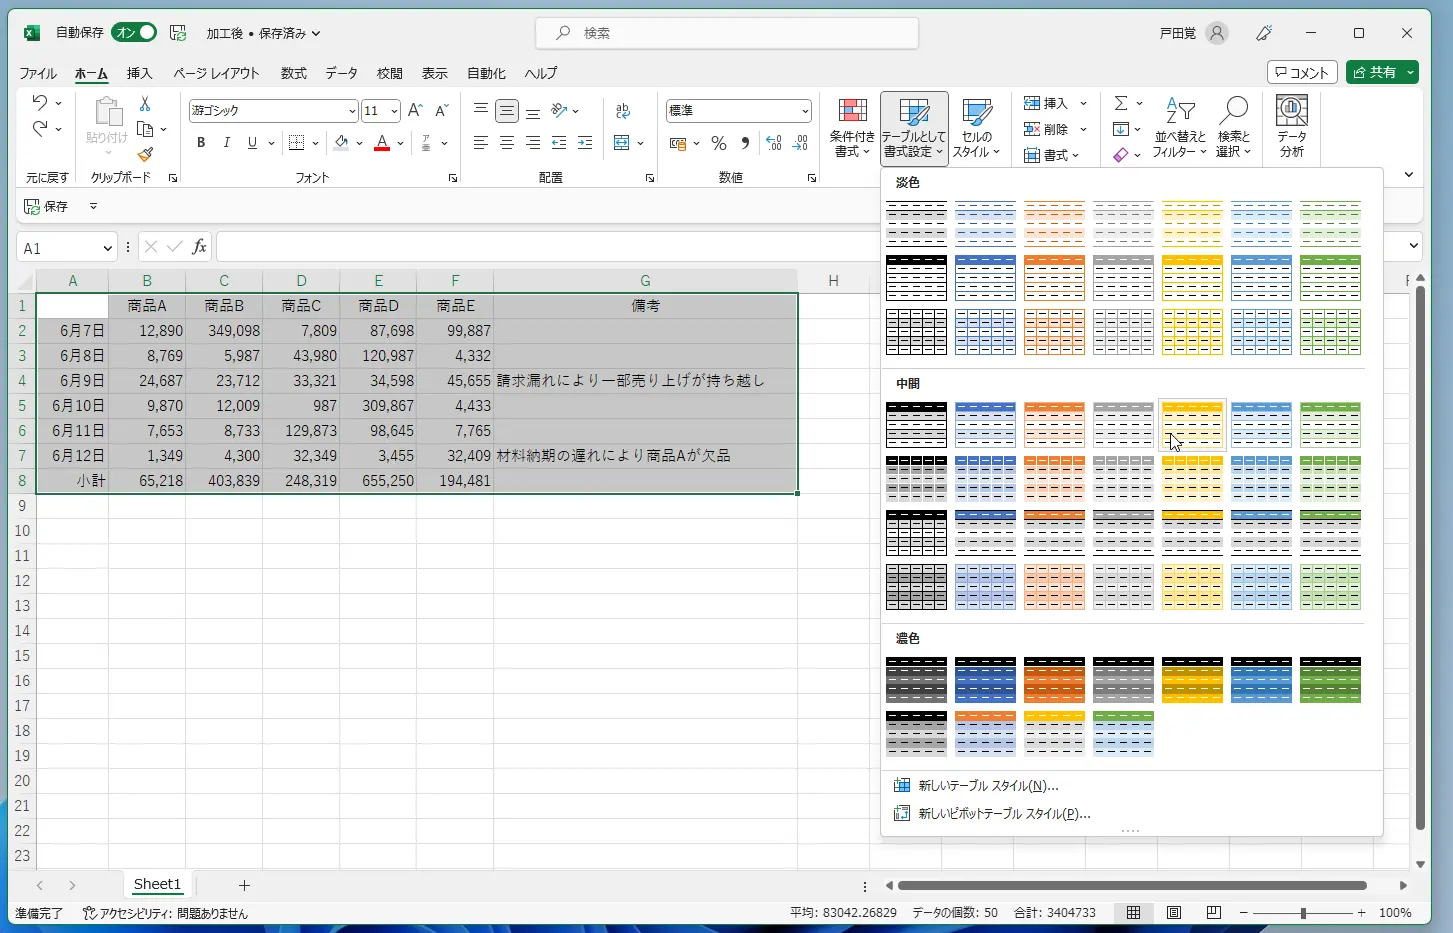Click the increase indent icon
The image size is (1453, 933).
(585, 143)
